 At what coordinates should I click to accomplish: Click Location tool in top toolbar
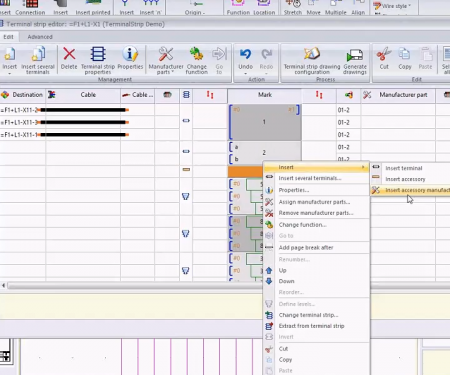[x=264, y=7]
